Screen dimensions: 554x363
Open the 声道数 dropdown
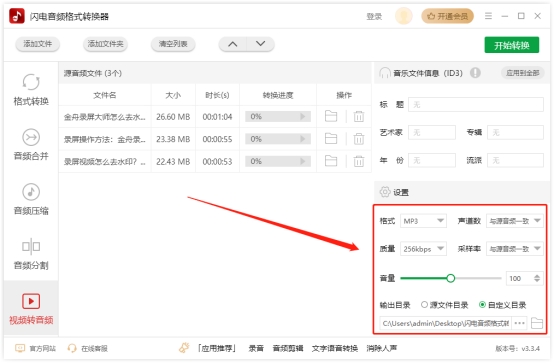click(515, 221)
